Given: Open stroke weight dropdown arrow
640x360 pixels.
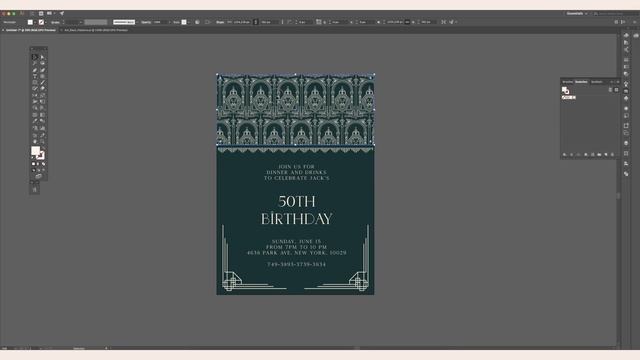Looking at the screenshot, I should [81, 22].
